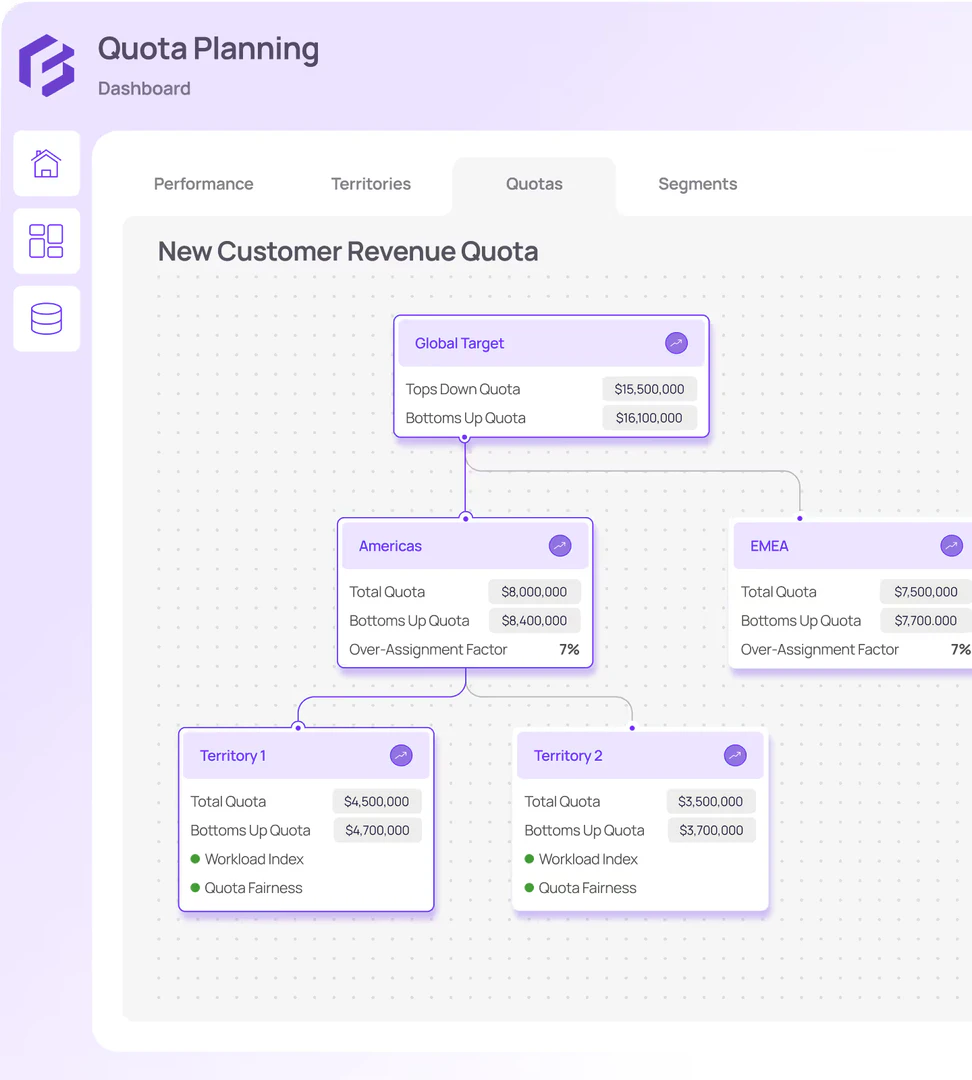Select the Performance tab
Image resolution: width=972 pixels, height=1080 pixels.
coord(203,184)
